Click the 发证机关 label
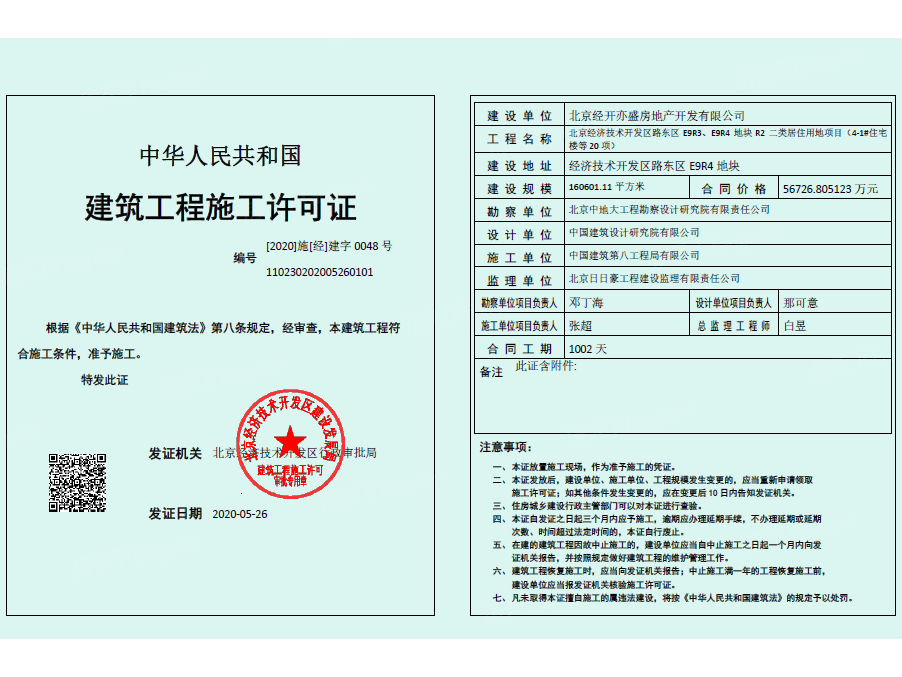This screenshot has height=677, width=902. [x=175, y=453]
